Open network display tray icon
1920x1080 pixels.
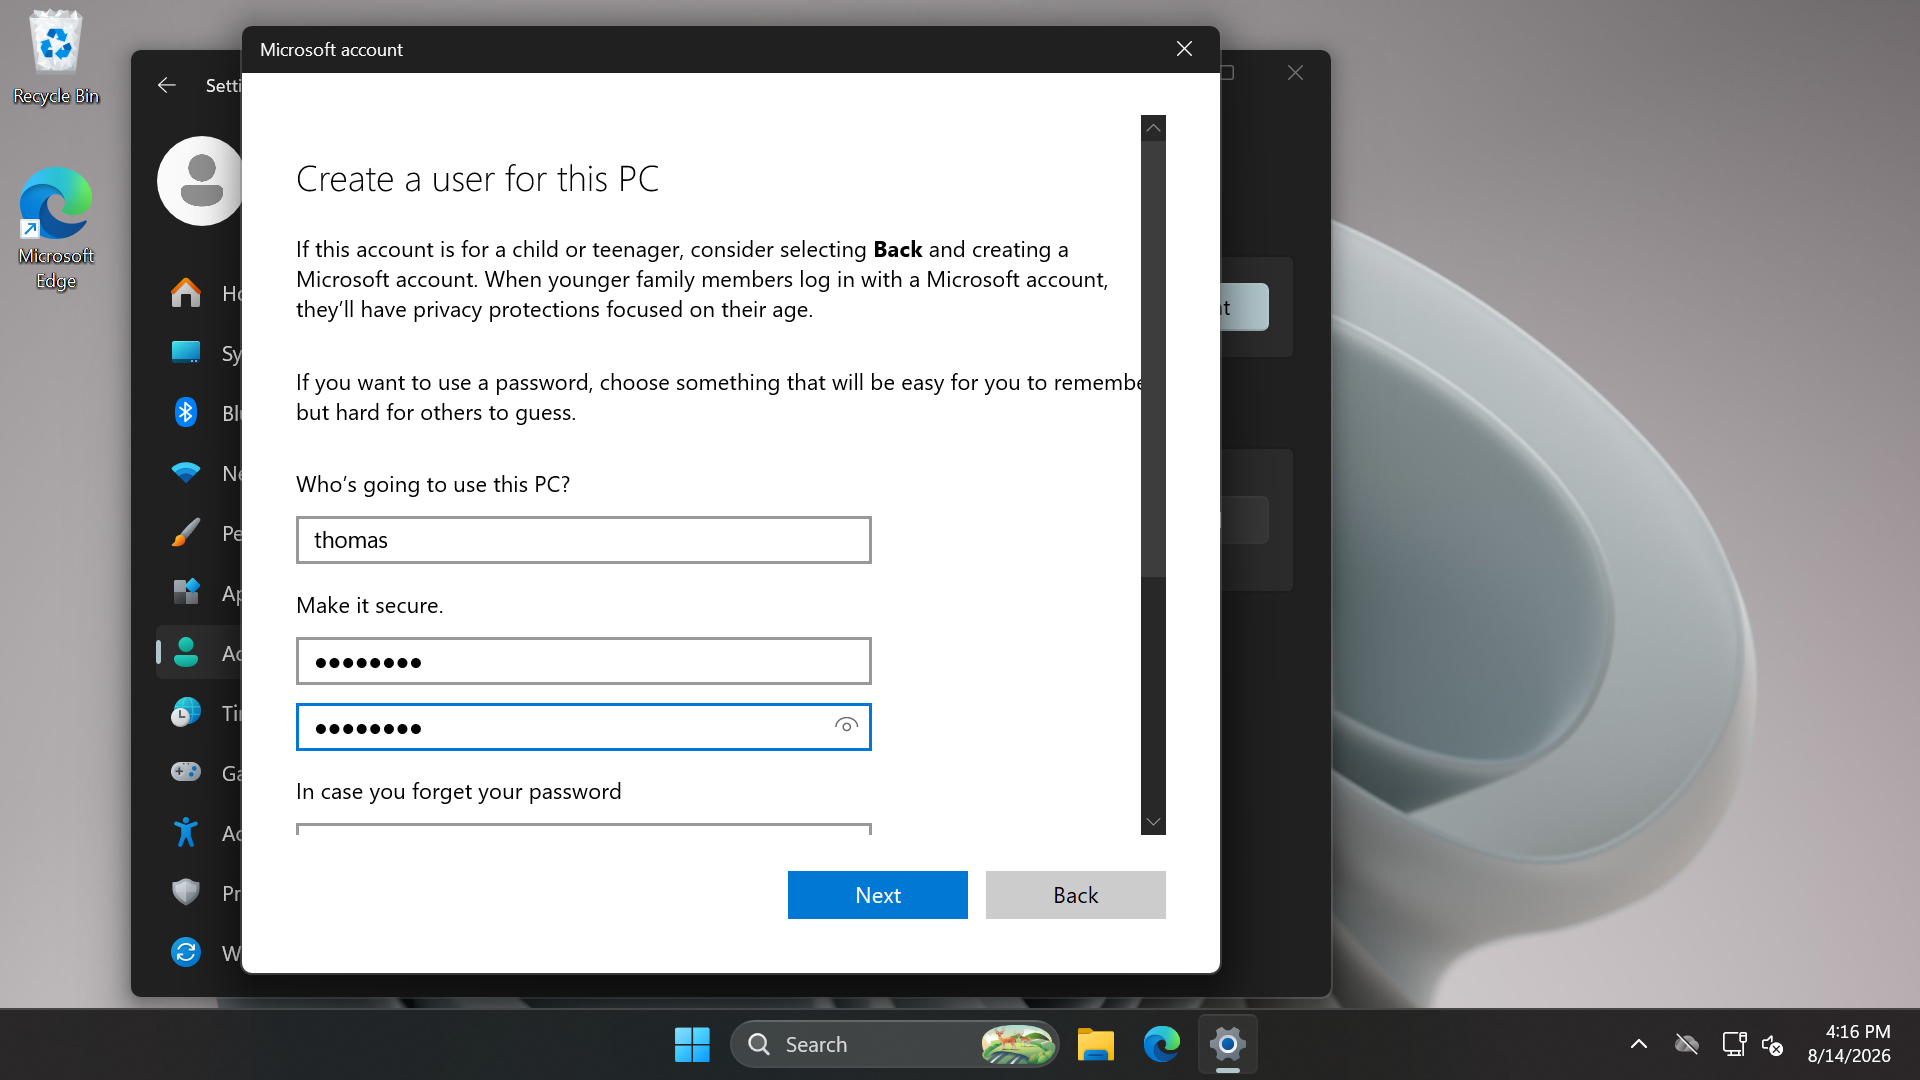click(x=1735, y=1045)
